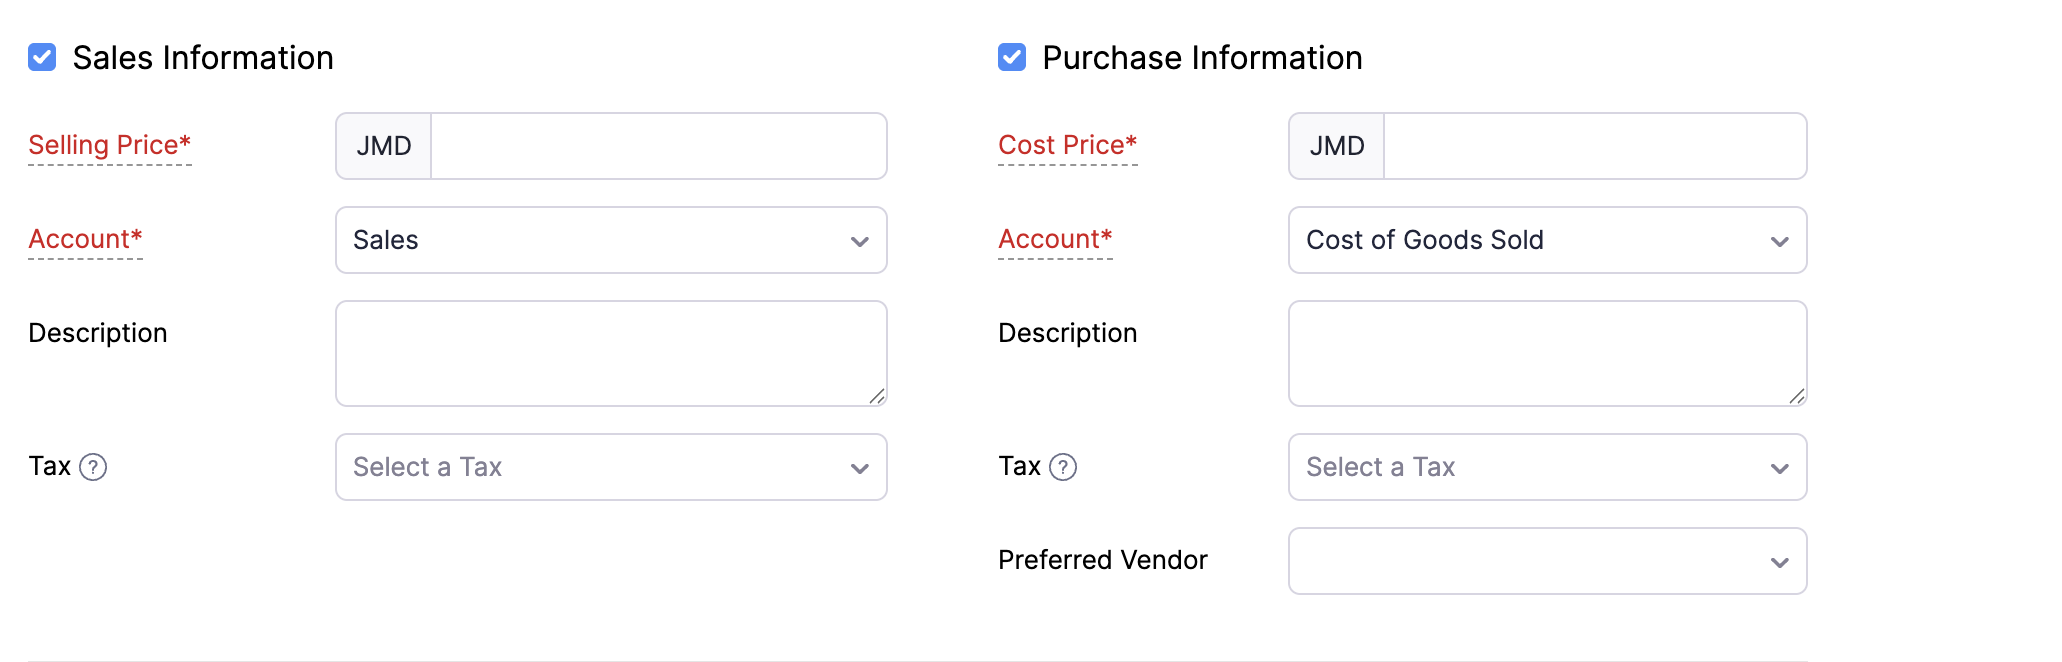Focus the Purchase Description text area
Image resolution: width=2062 pixels, height=662 pixels.
click(x=1546, y=353)
